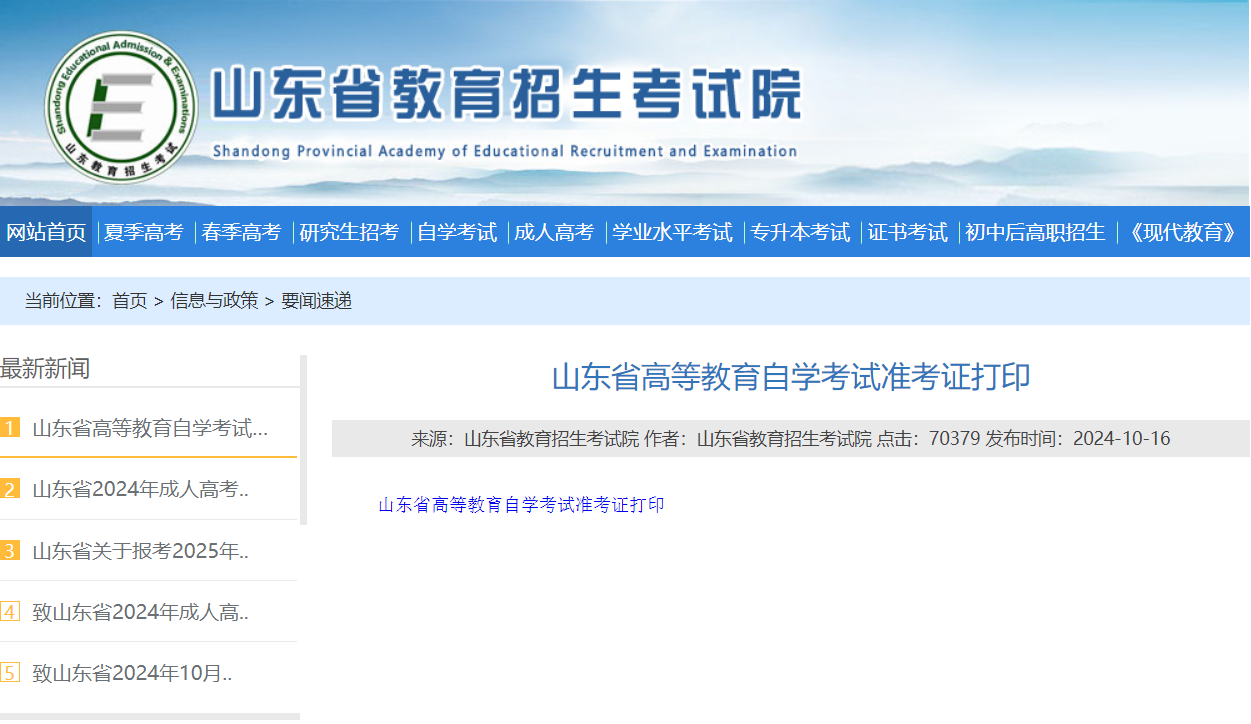Click the article title 山东省高等教育自学考试准考证打印
This screenshot has width=1251, height=724.
click(791, 377)
